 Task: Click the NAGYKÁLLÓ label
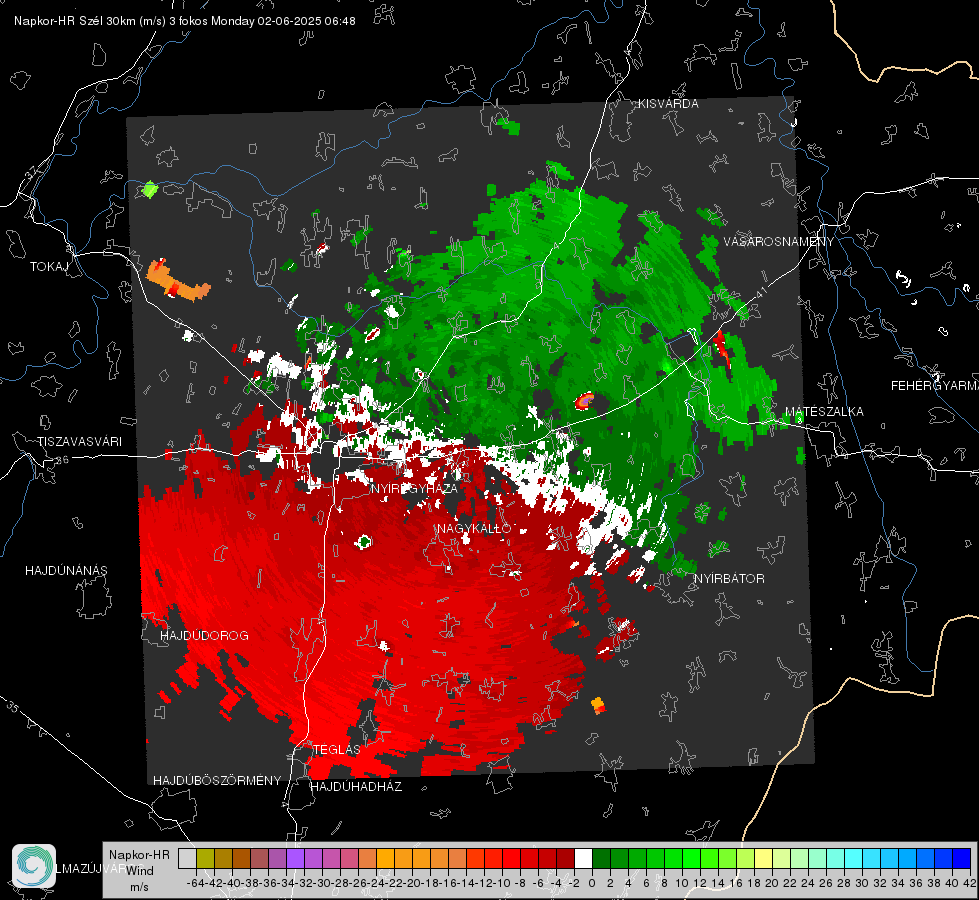click(474, 529)
